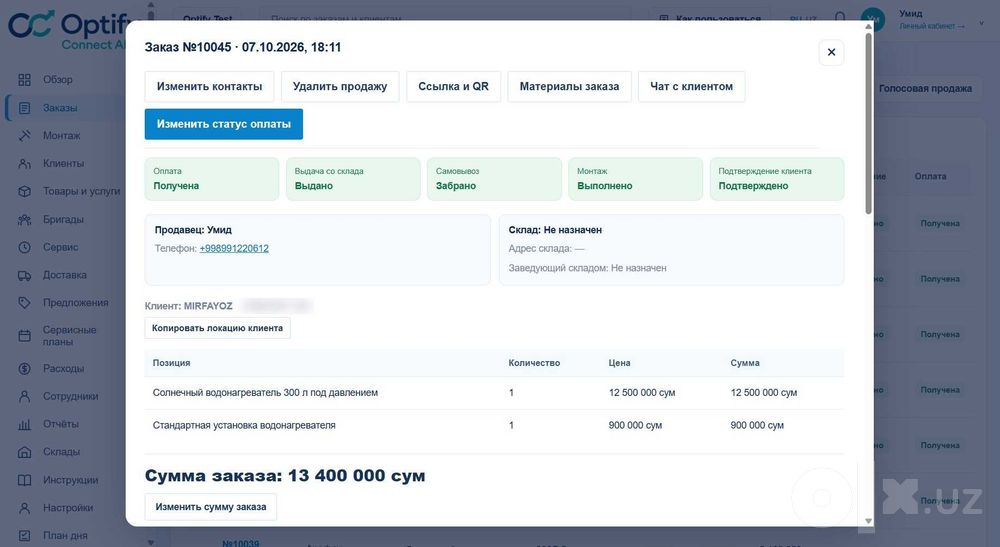Click Сервисные планы calendar icon
This screenshot has height=547, width=1000.
(x=24, y=335)
